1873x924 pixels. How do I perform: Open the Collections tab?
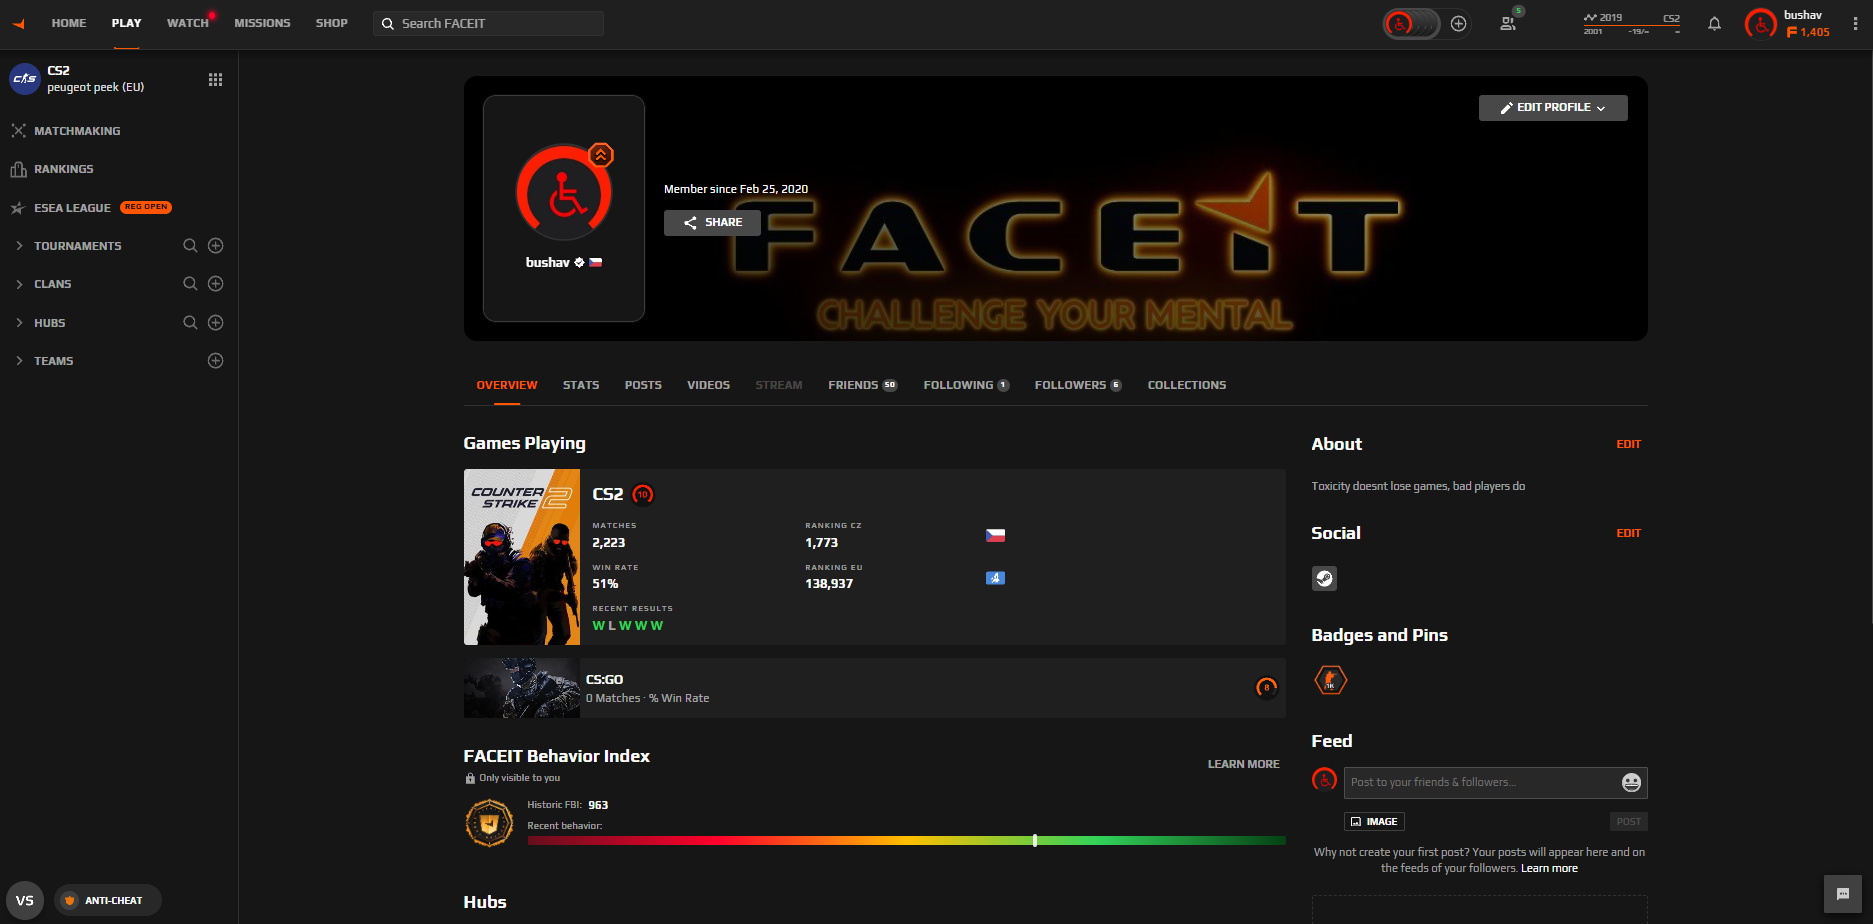click(1187, 385)
